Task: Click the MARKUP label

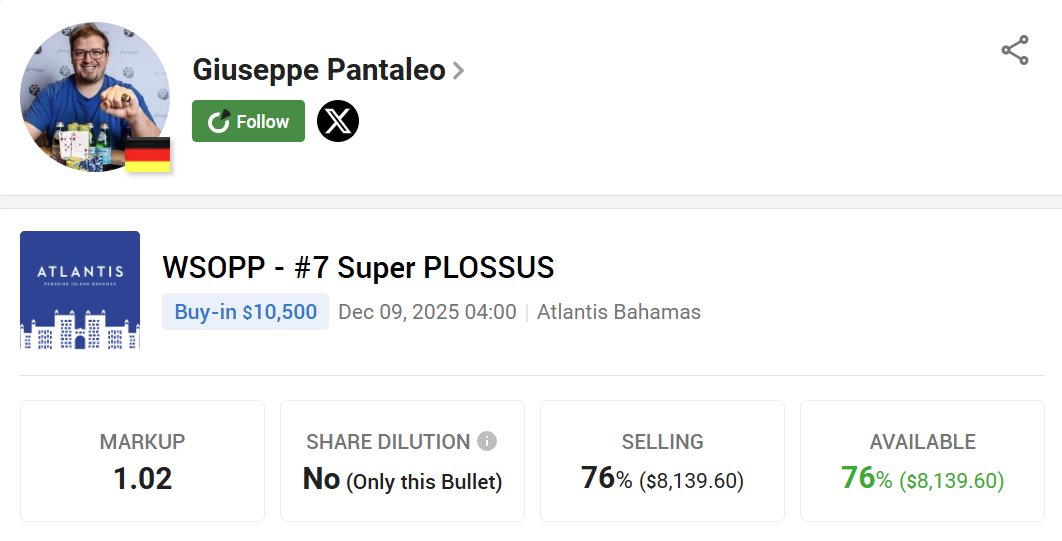Action: [142, 442]
